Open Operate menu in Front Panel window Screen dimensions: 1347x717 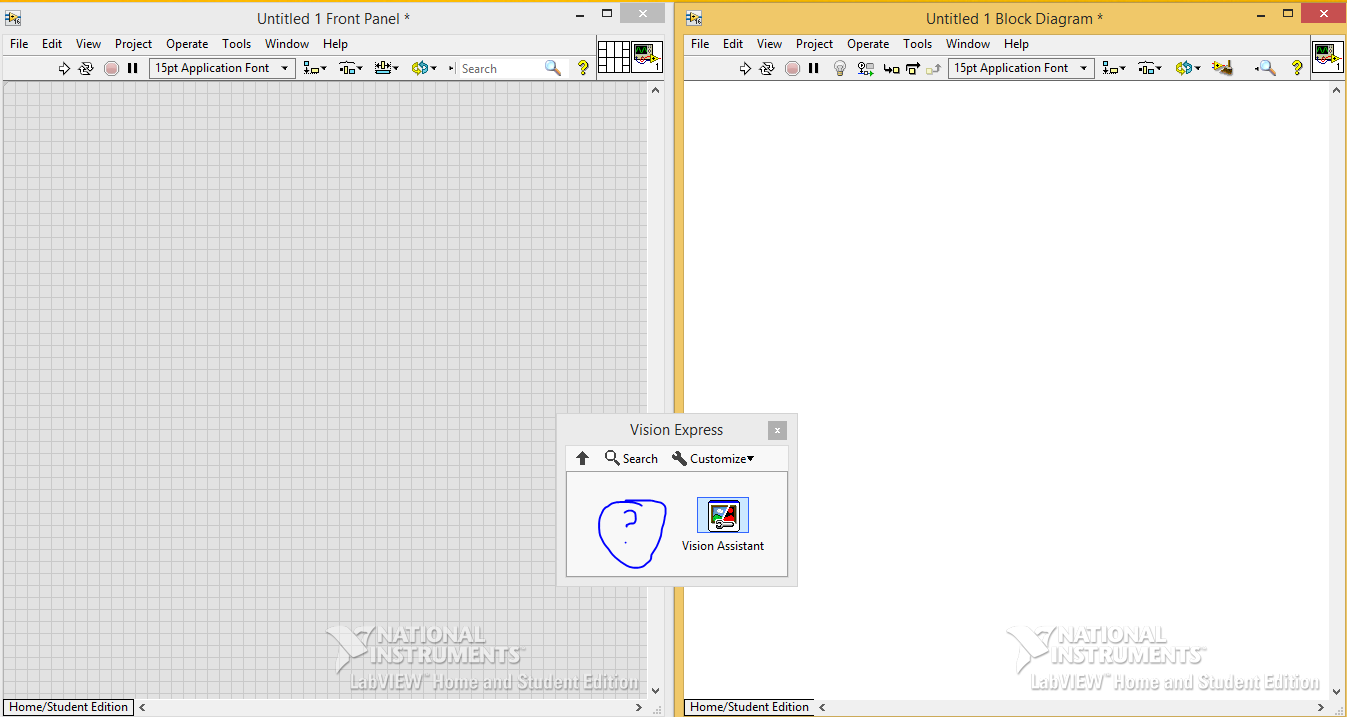pos(187,44)
